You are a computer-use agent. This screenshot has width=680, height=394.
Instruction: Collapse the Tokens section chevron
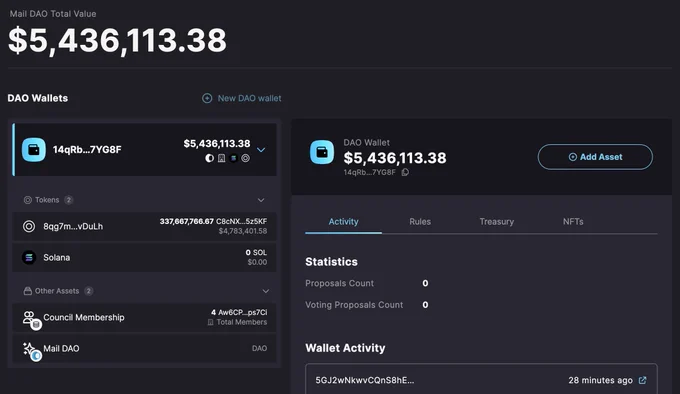(x=261, y=200)
